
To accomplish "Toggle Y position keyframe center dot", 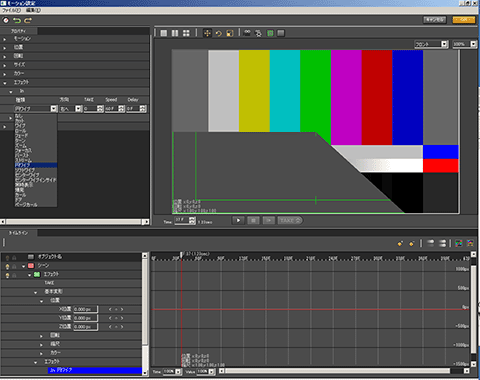I will point(116,318).
